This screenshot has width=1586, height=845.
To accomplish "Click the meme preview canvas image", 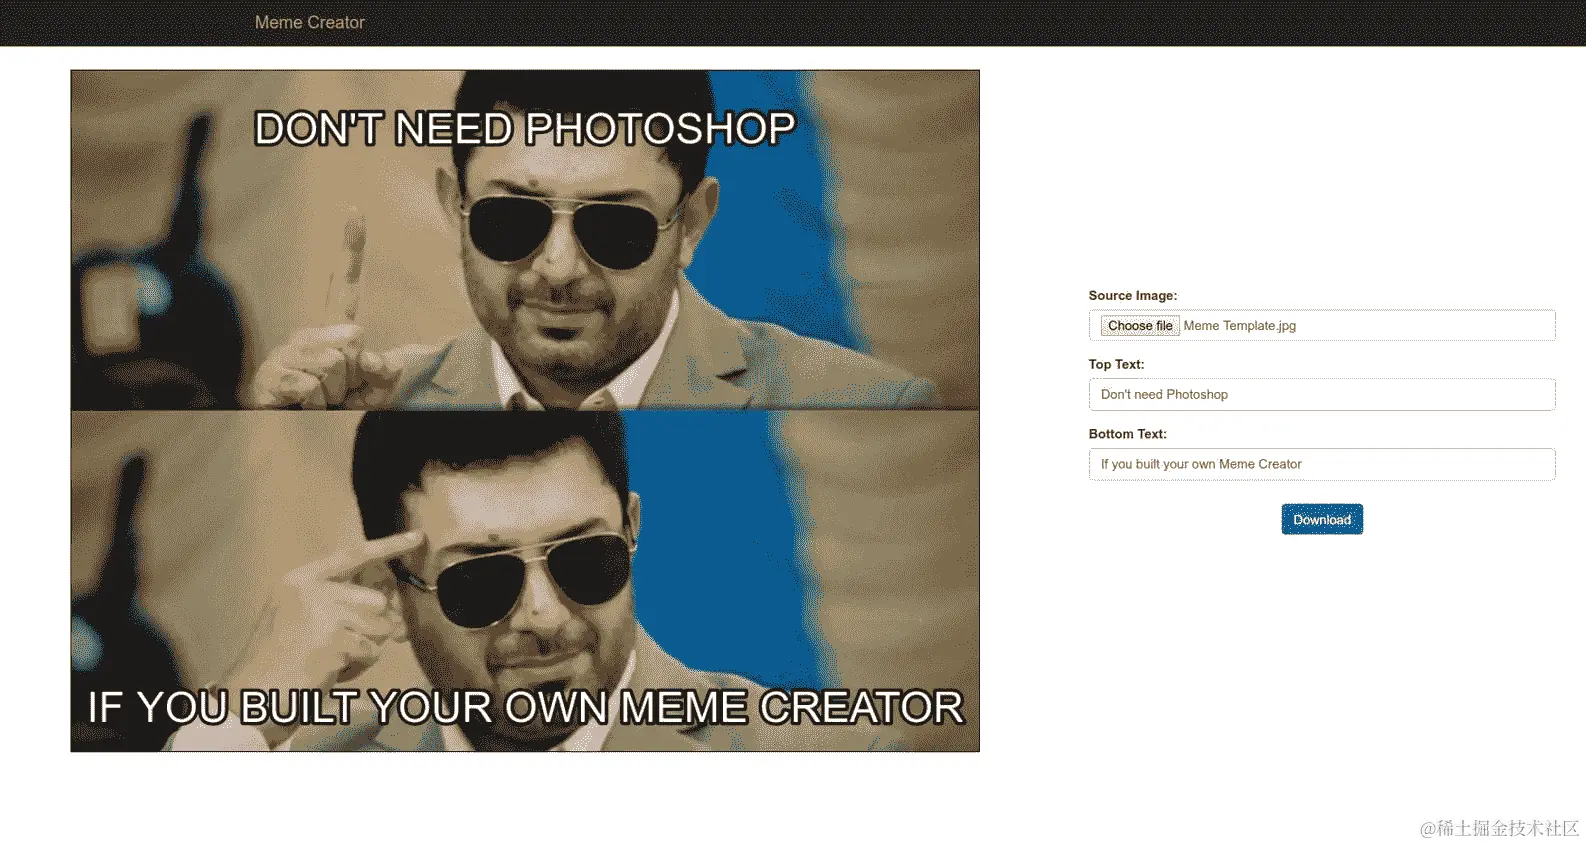I will coord(525,411).
